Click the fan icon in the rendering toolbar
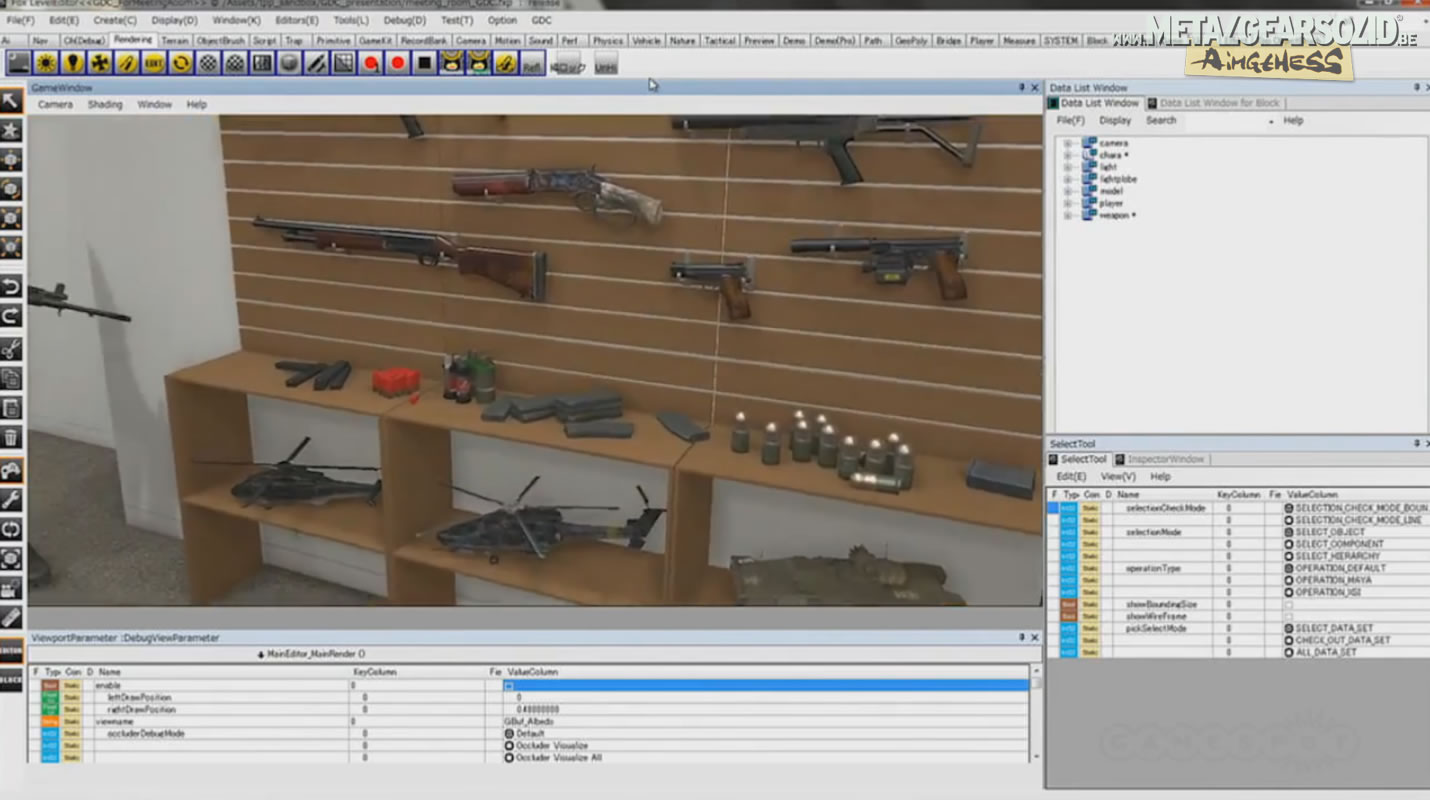 pos(99,63)
